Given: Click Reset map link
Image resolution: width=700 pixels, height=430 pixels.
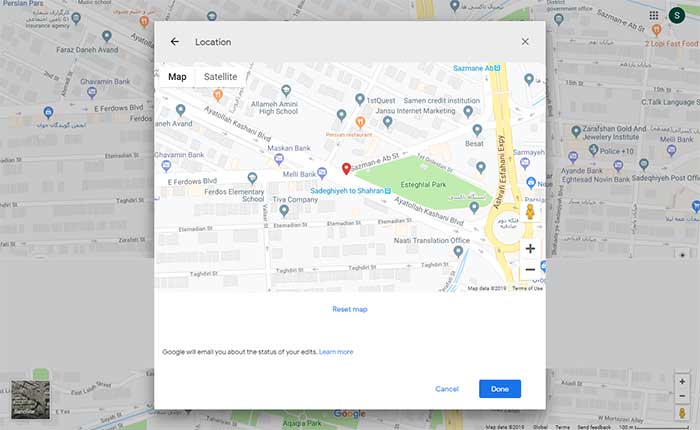Looking at the screenshot, I should [x=350, y=309].
